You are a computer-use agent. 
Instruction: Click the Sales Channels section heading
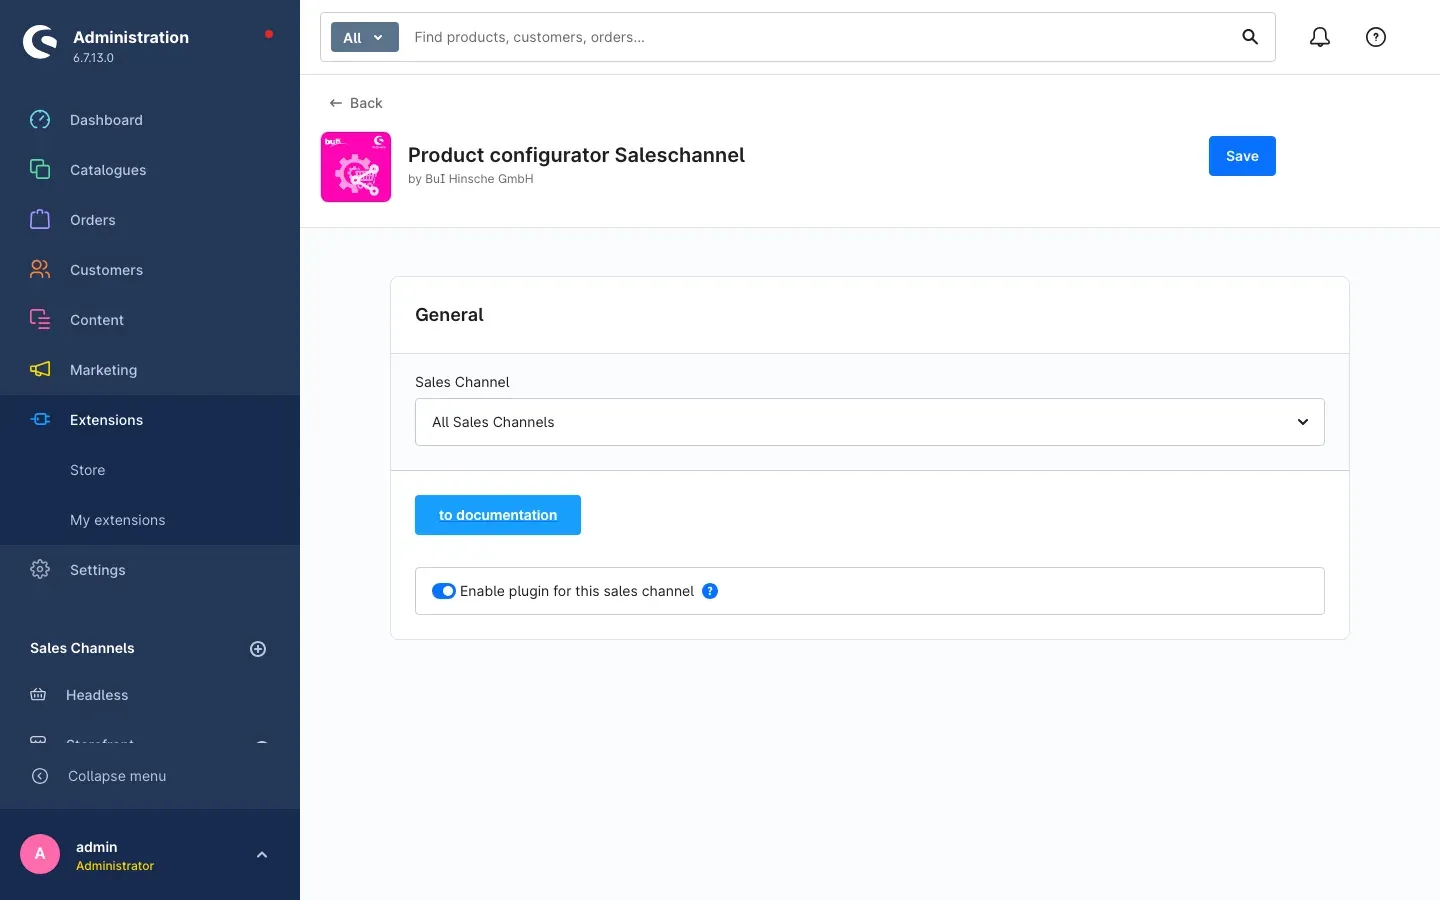(x=82, y=648)
